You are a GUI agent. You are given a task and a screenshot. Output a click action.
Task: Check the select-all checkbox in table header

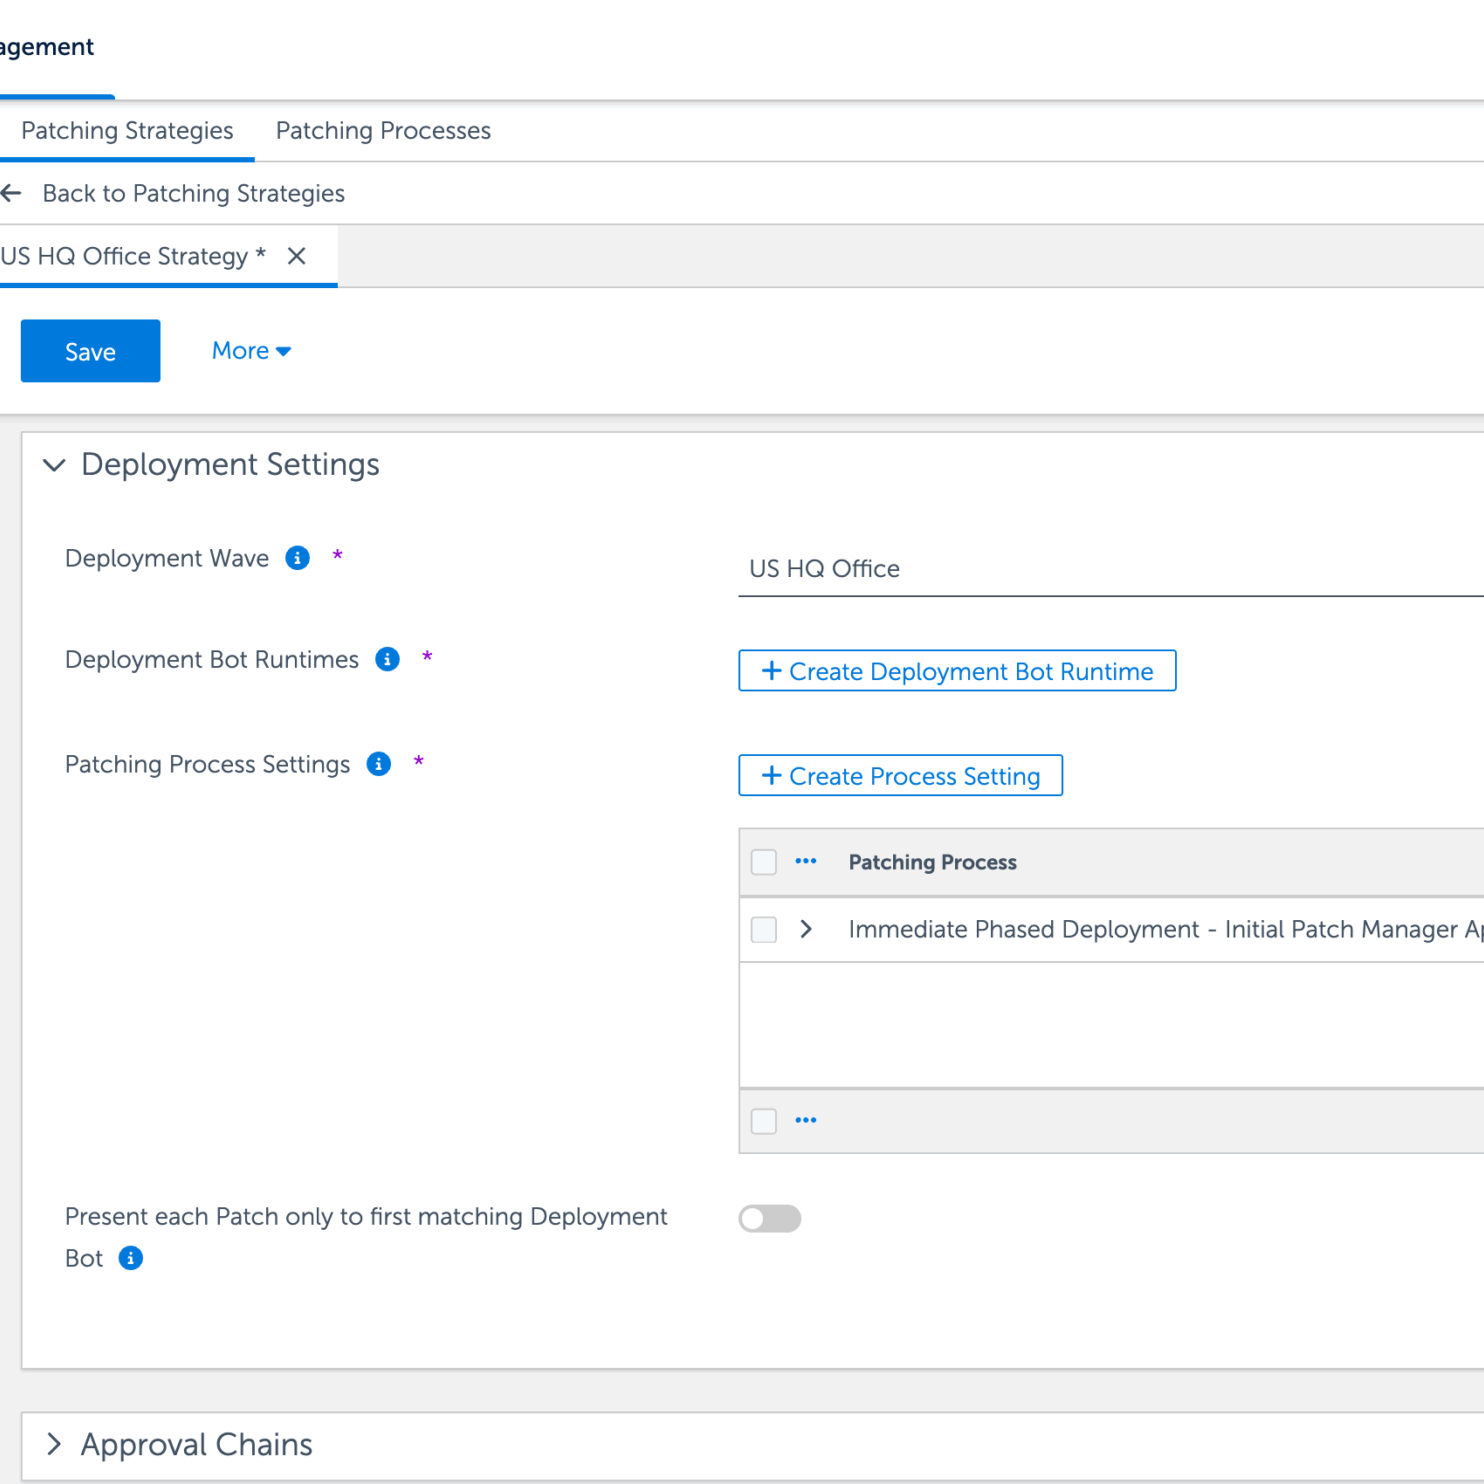[764, 862]
